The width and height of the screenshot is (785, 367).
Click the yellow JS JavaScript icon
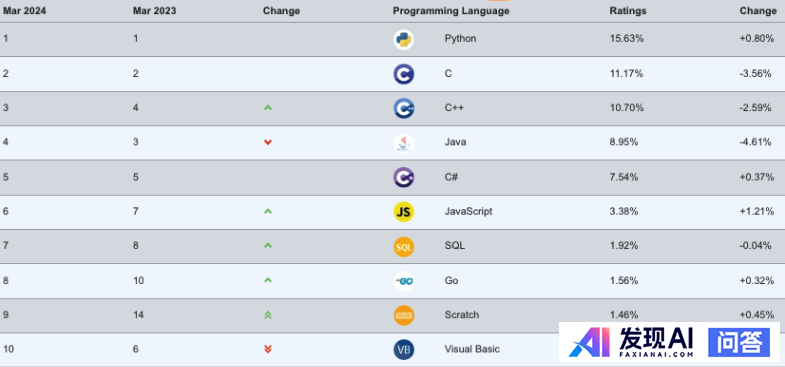[404, 212]
